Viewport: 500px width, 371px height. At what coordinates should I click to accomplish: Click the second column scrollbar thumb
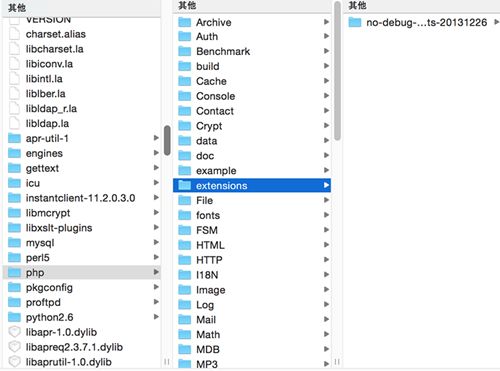[337, 71]
